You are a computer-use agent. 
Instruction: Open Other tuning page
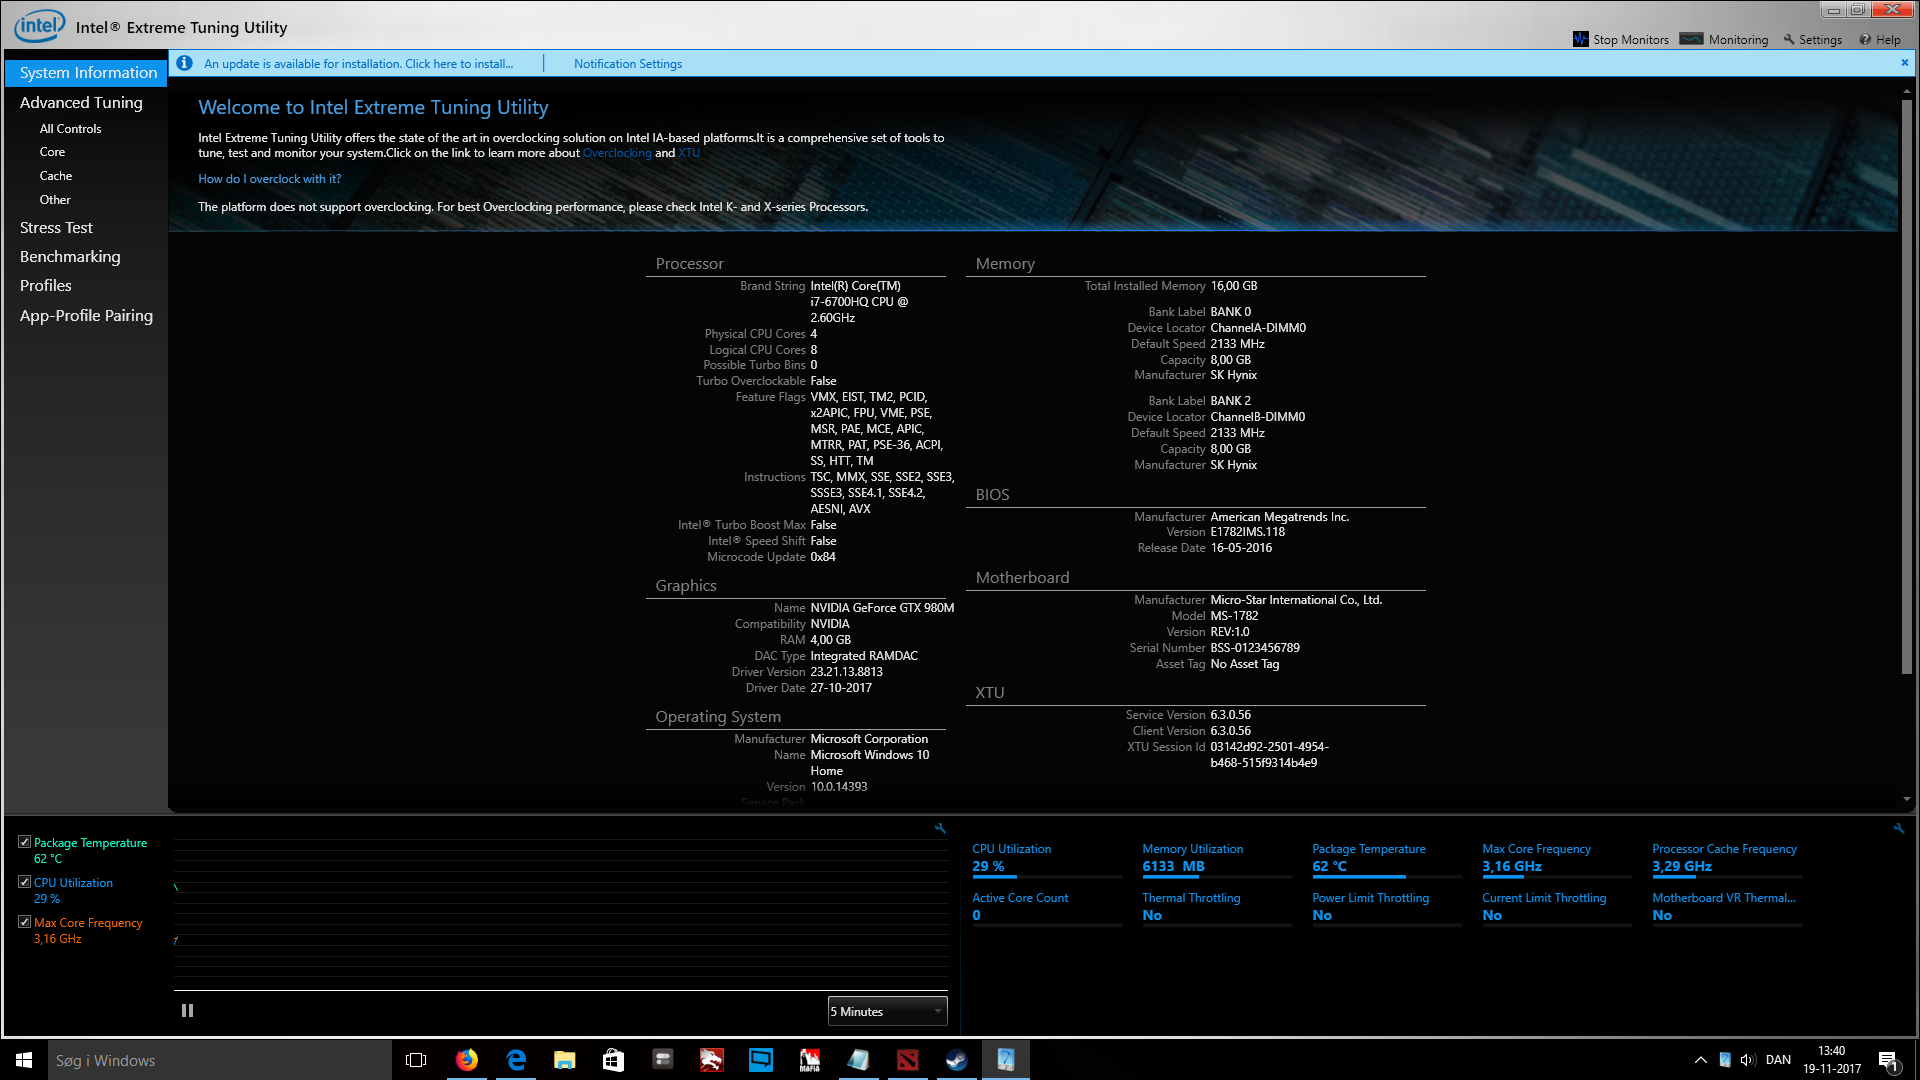[55, 200]
